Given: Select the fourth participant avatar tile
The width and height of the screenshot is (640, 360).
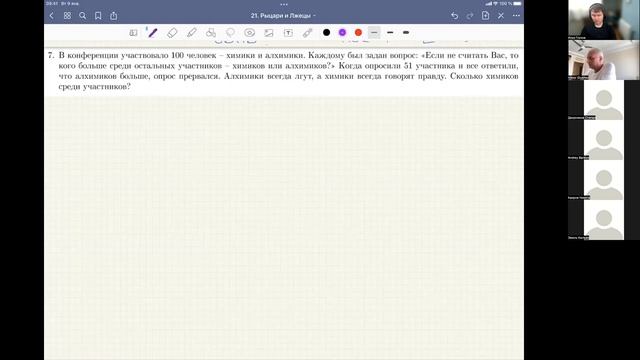Looking at the screenshot, I should [x=603, y=140].
